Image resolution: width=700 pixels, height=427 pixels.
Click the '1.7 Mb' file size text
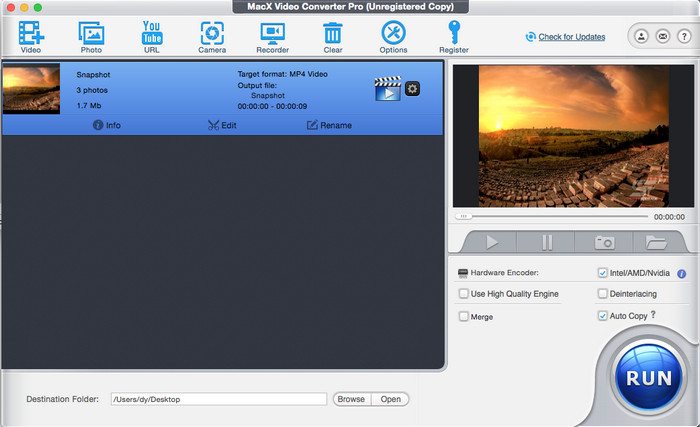tap(89, 106)
